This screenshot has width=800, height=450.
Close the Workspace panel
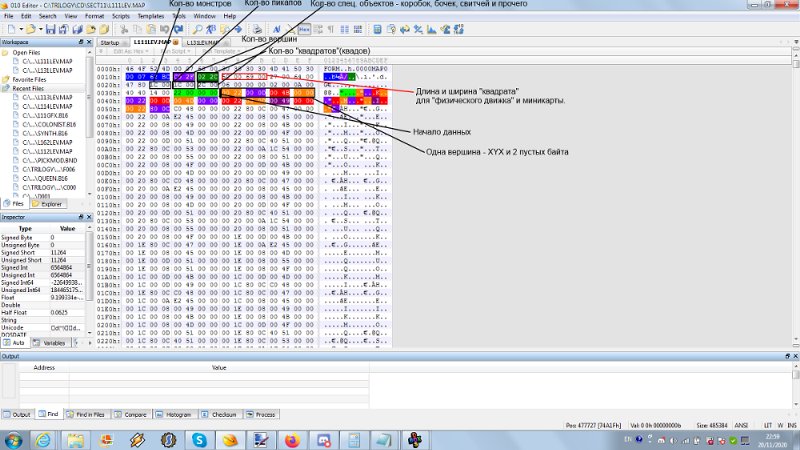coord(89,42)
